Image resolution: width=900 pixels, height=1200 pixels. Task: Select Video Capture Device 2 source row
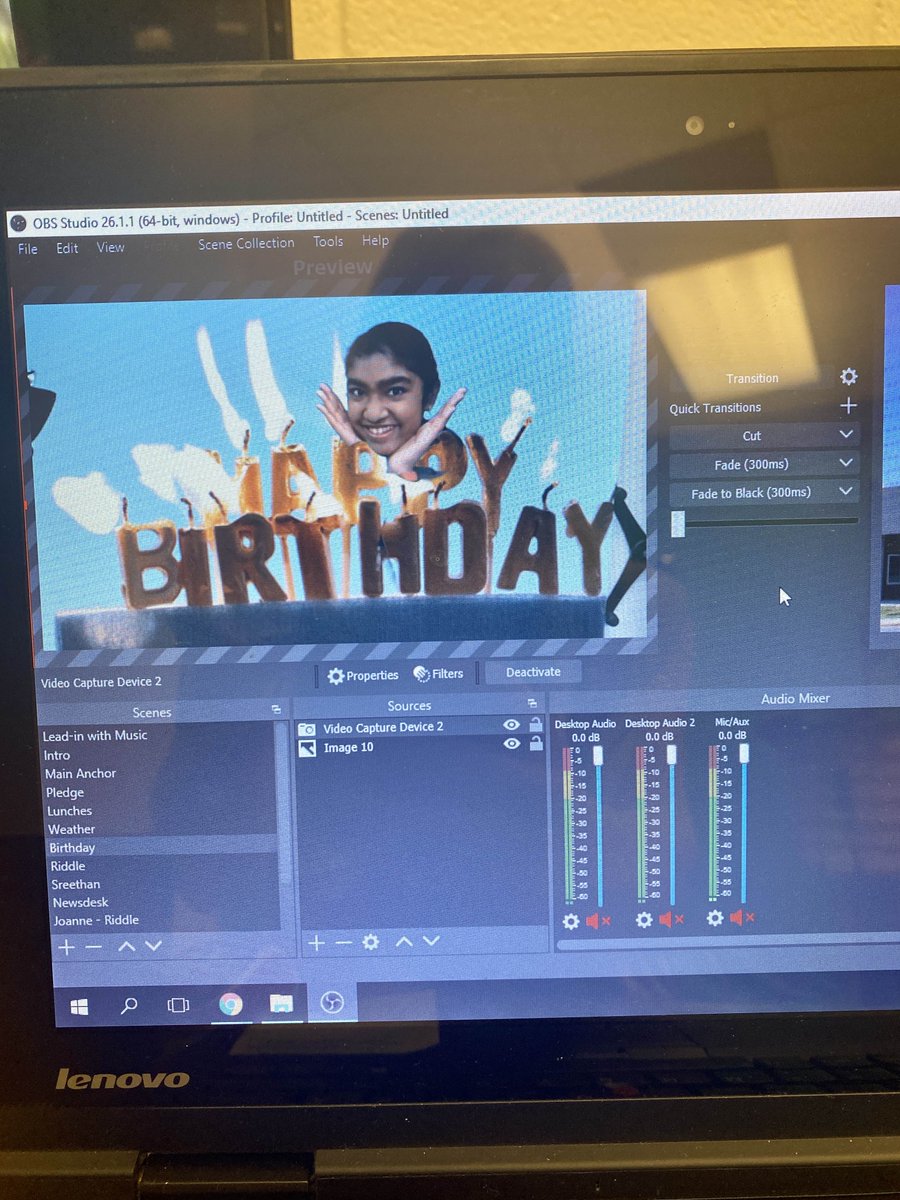421,727
